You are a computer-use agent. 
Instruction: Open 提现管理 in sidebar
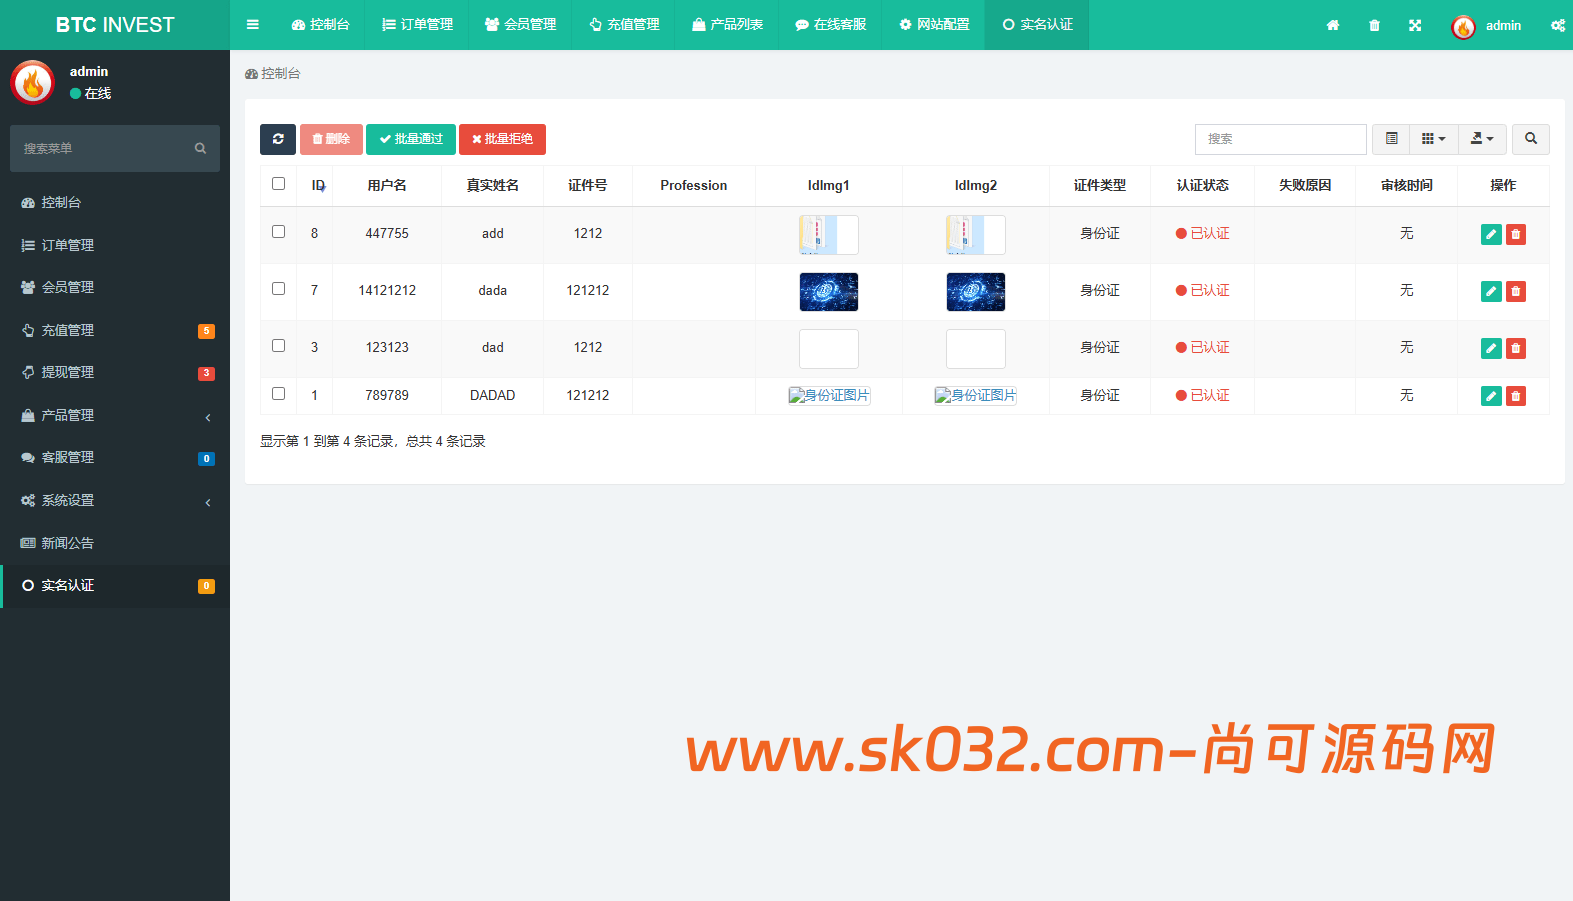[115, 372]
